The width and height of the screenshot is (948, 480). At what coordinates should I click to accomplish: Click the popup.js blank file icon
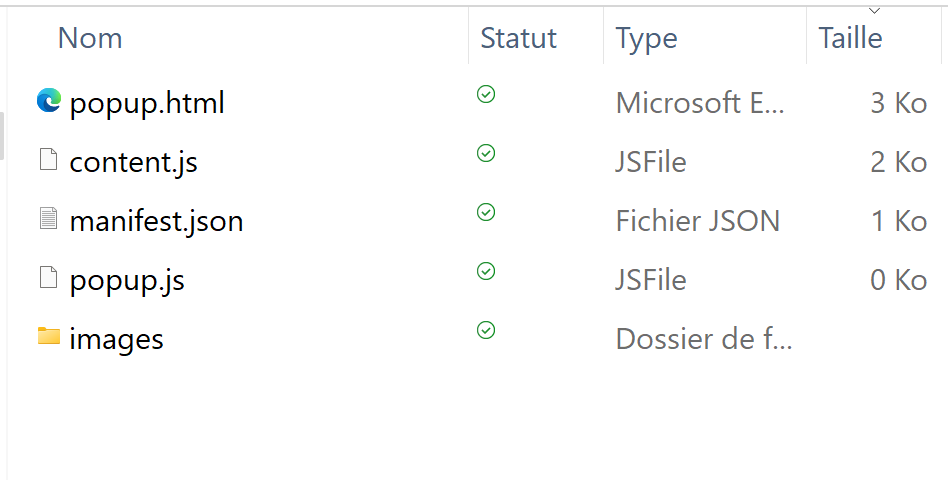[x=48, y=277]
